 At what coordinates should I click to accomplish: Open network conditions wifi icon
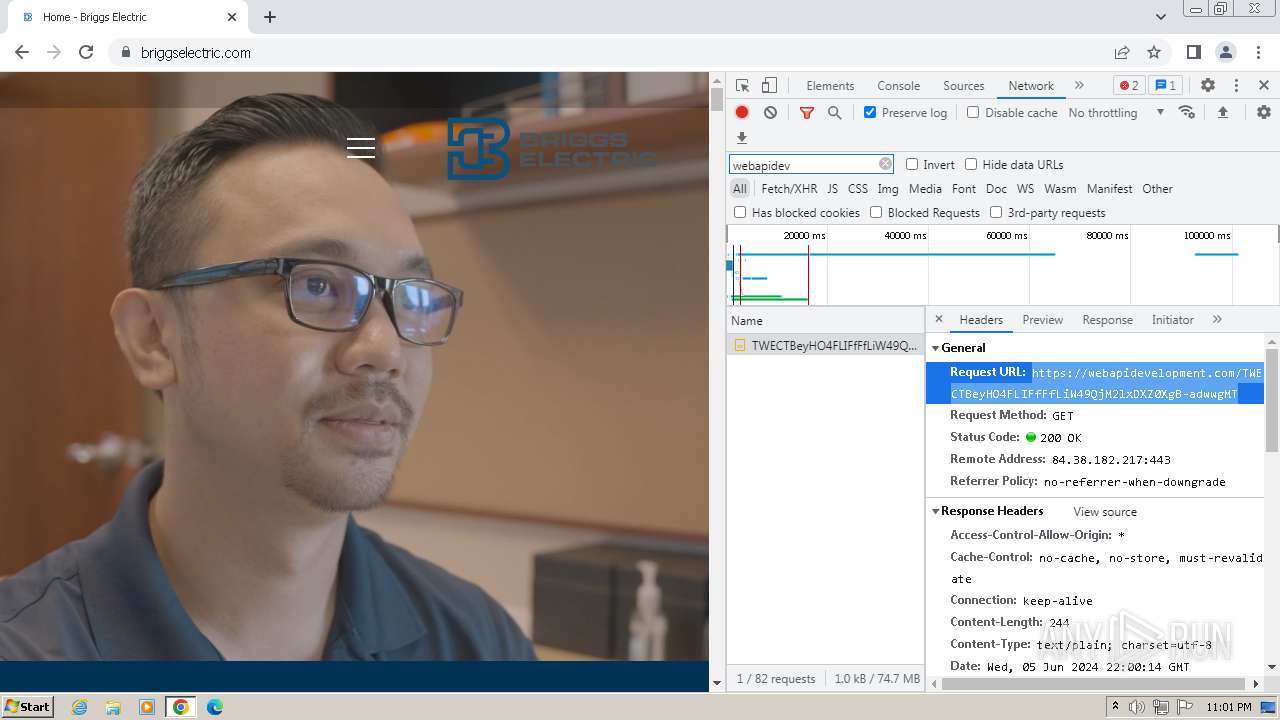coord(1187,112)
